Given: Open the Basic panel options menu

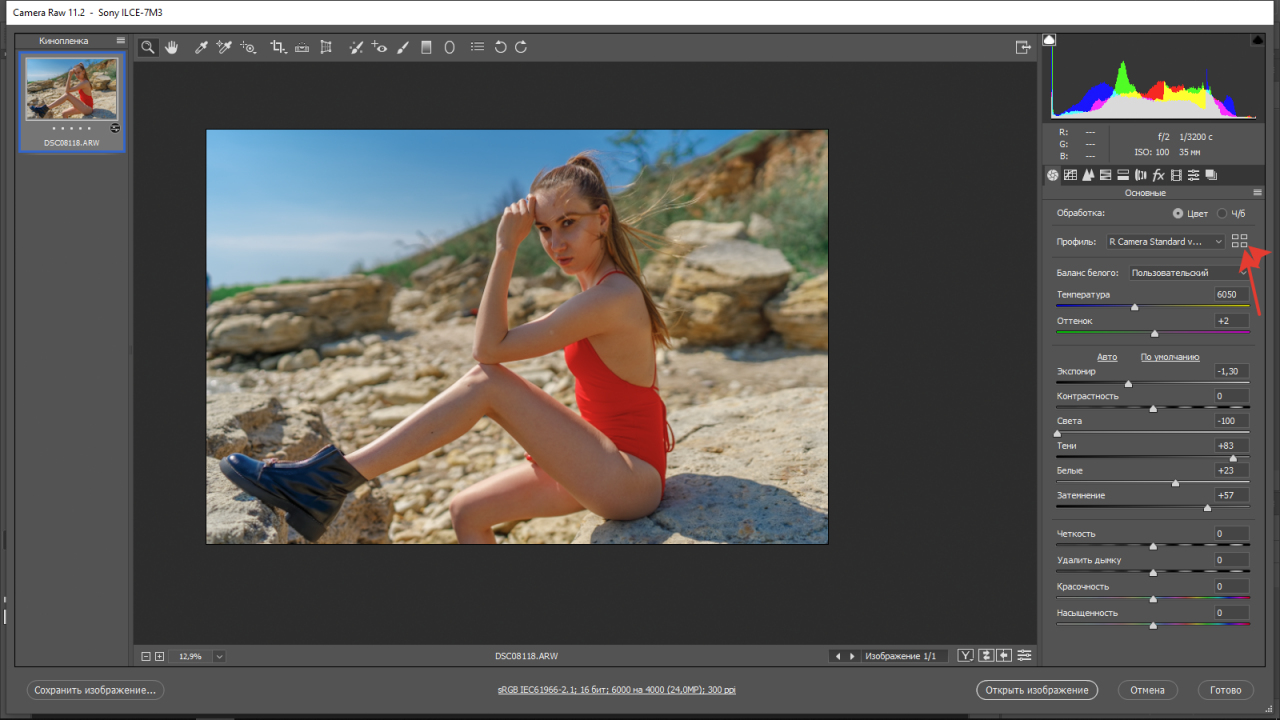Looking at the screenshot, I should tap(1257, 193).
